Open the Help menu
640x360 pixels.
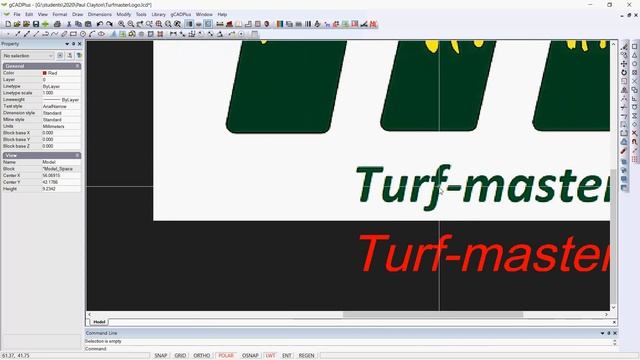pyautogui.click(x=222, y=14)
